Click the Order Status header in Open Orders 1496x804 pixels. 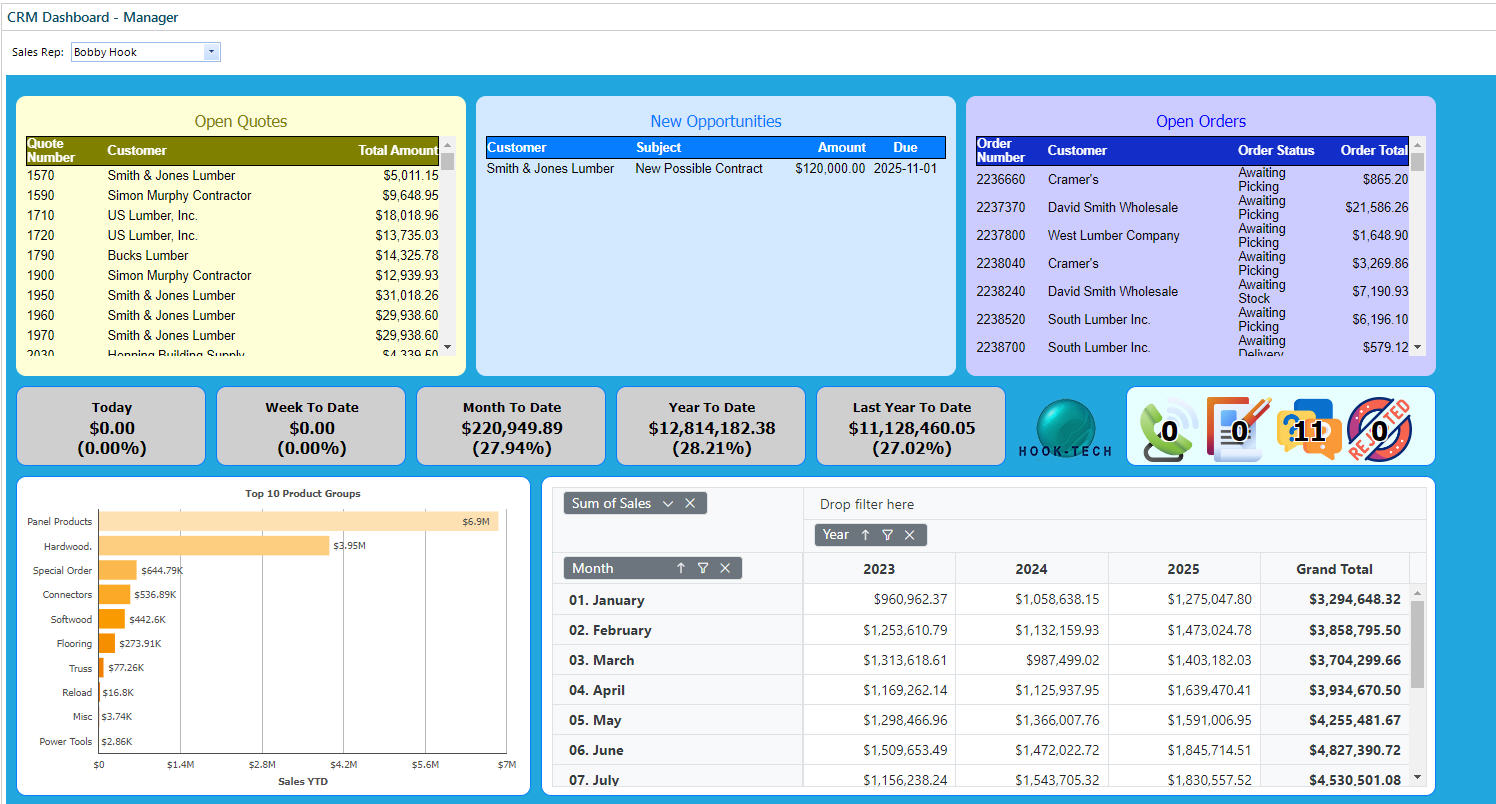(x=1276, y=150)
